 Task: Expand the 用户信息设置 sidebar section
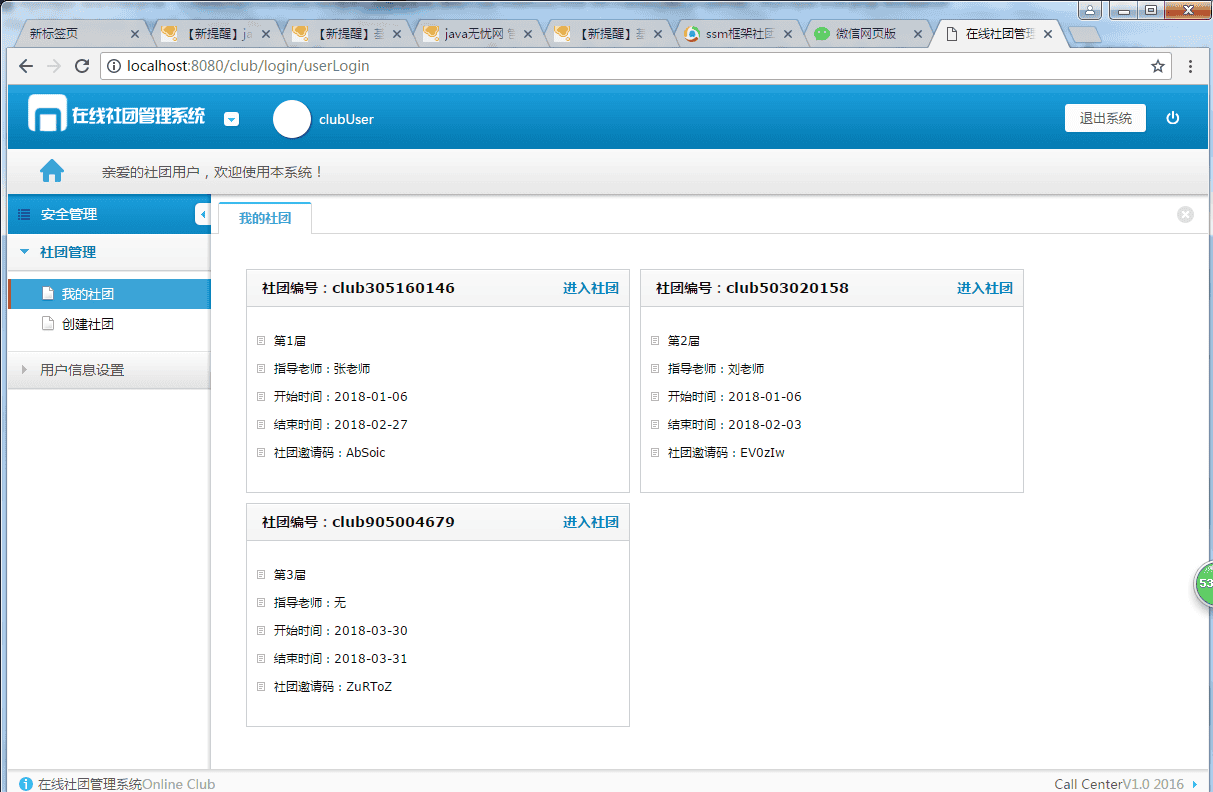tap(109, 370)
